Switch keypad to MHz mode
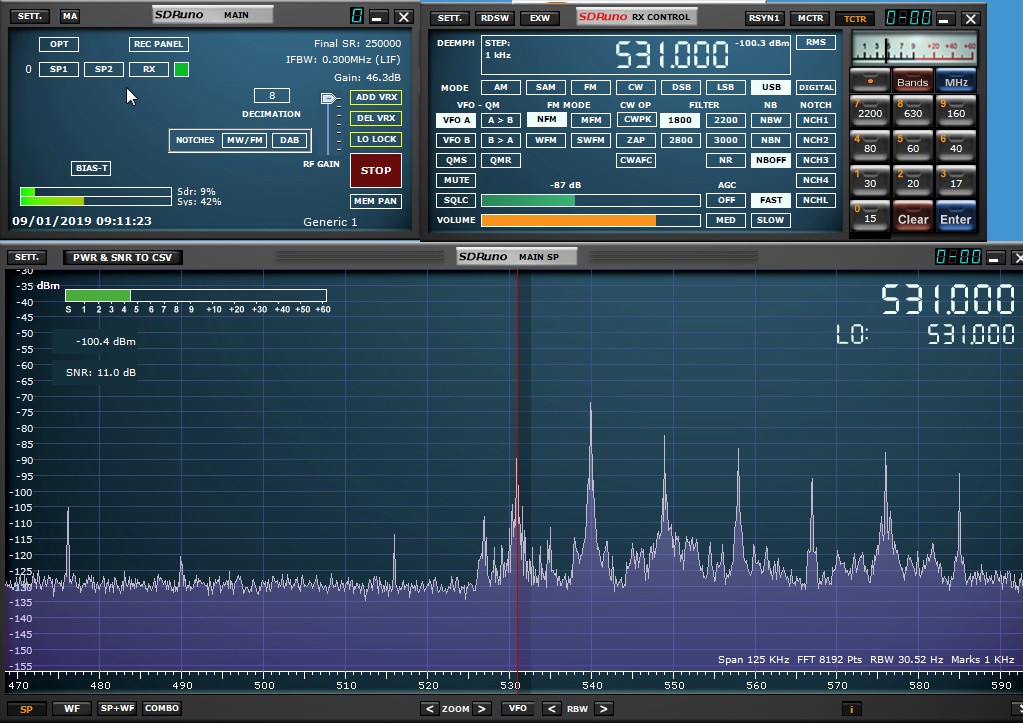This screenshot has height=723, width=1023. [x=956, y=80]
